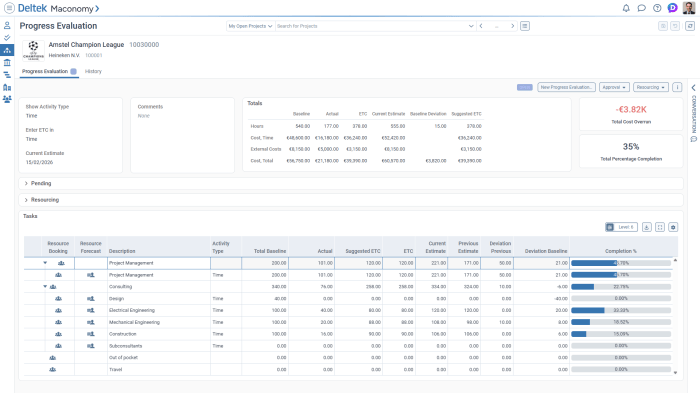
Task: Click the Resource Booking icon in the Mechanical Engineering row
Action: click(58, 322)
